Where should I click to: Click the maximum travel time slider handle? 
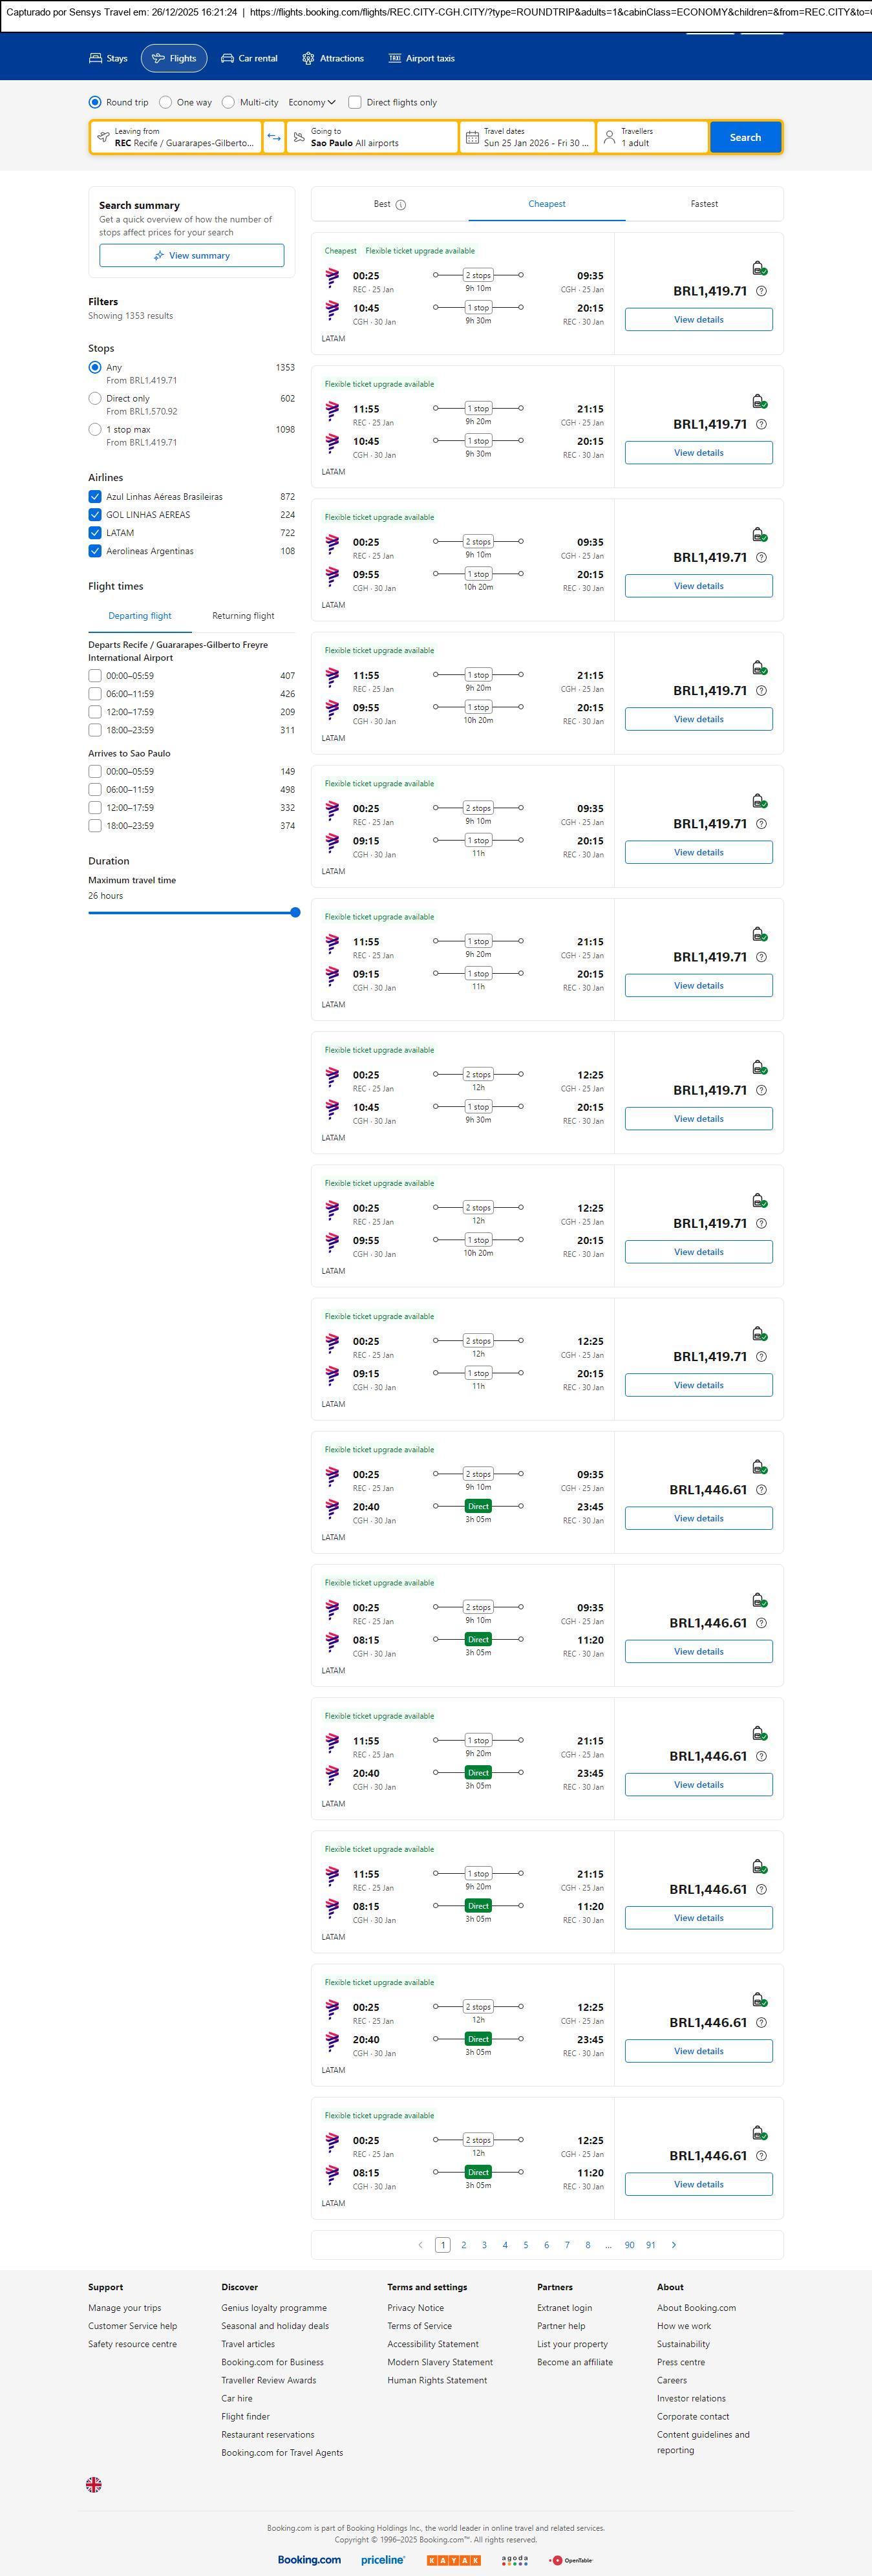pyautogui.click(x=295, y=912)
